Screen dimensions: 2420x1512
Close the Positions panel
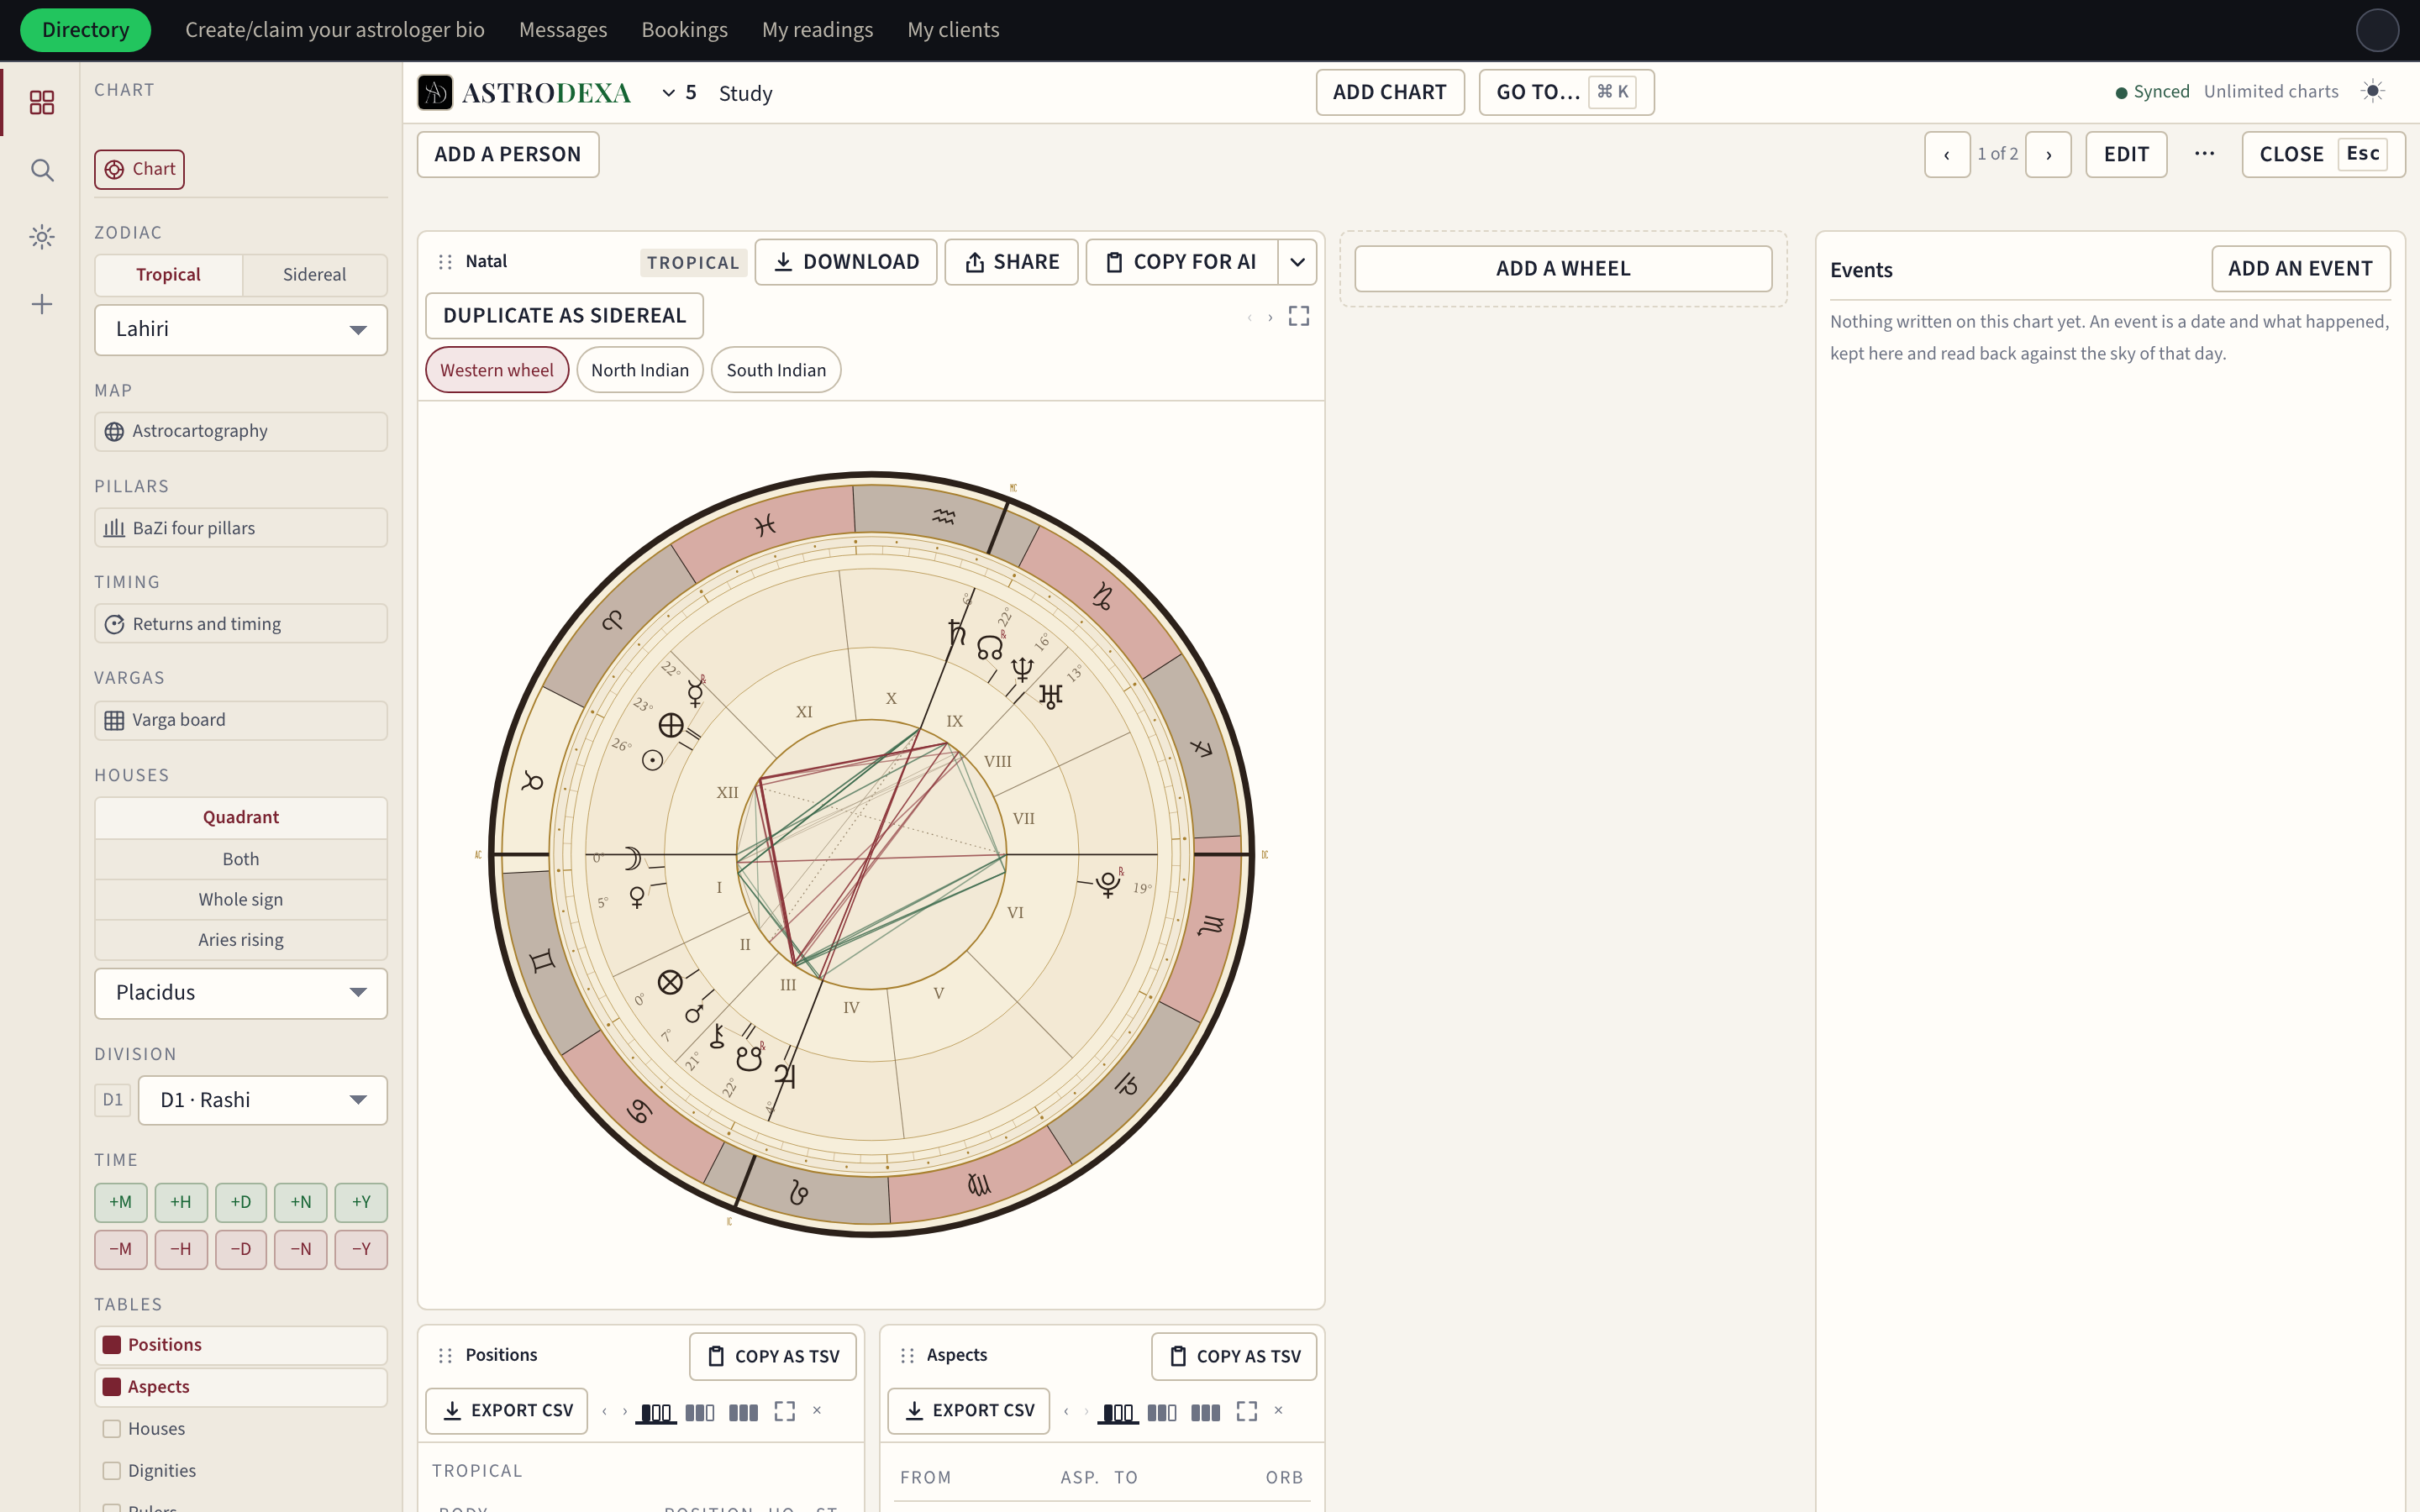point(817,1411)
